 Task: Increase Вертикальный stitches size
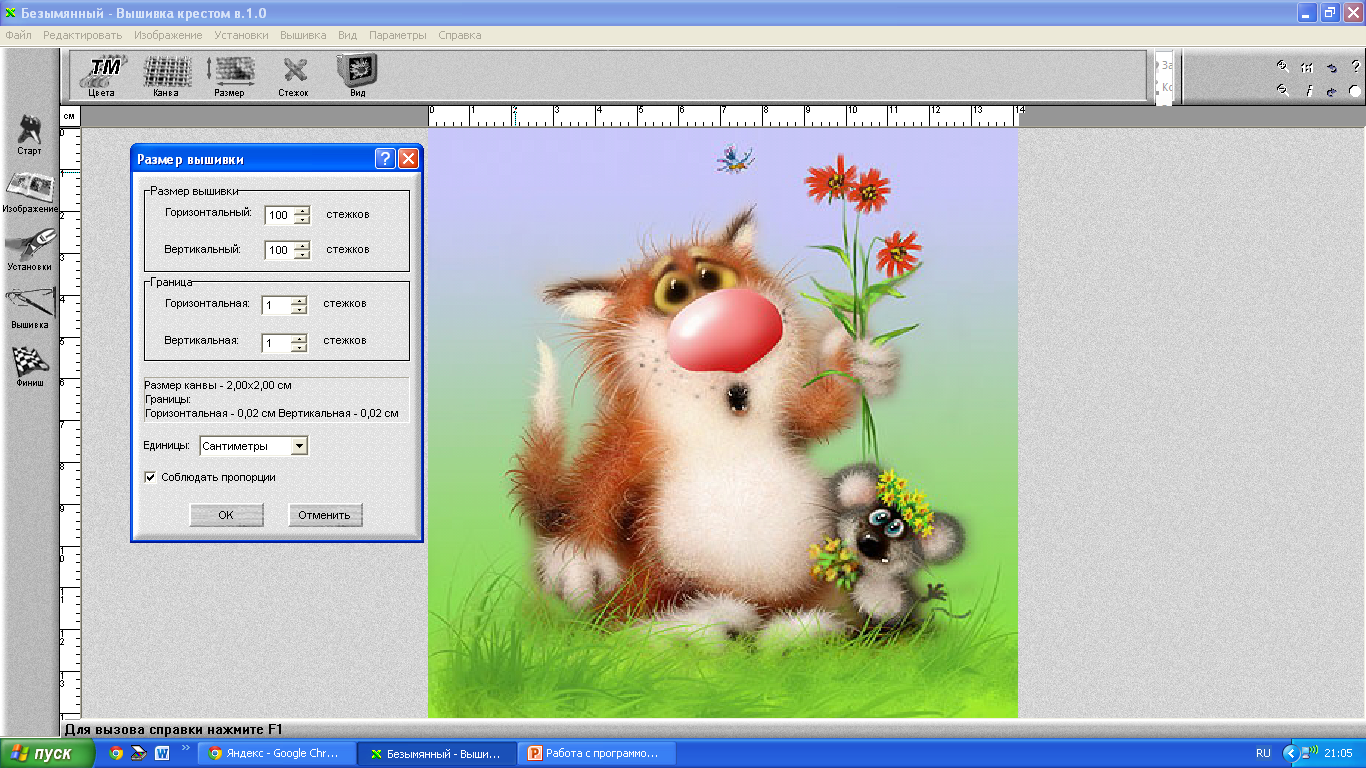(302, 245)
